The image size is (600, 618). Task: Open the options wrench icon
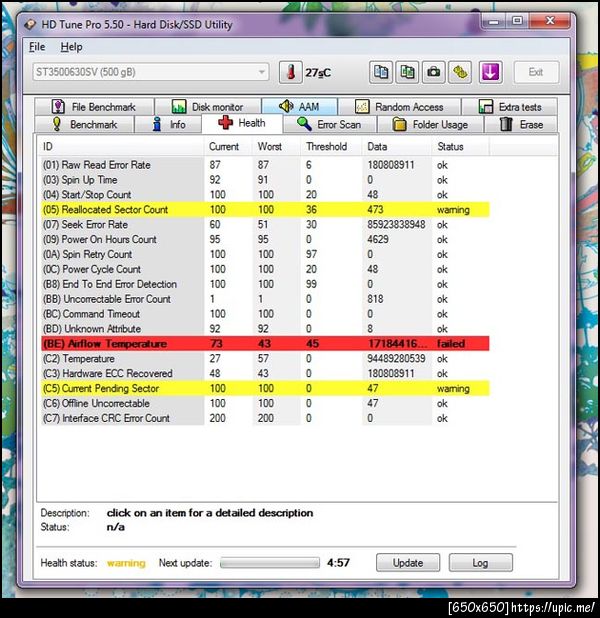click(460, 72)
